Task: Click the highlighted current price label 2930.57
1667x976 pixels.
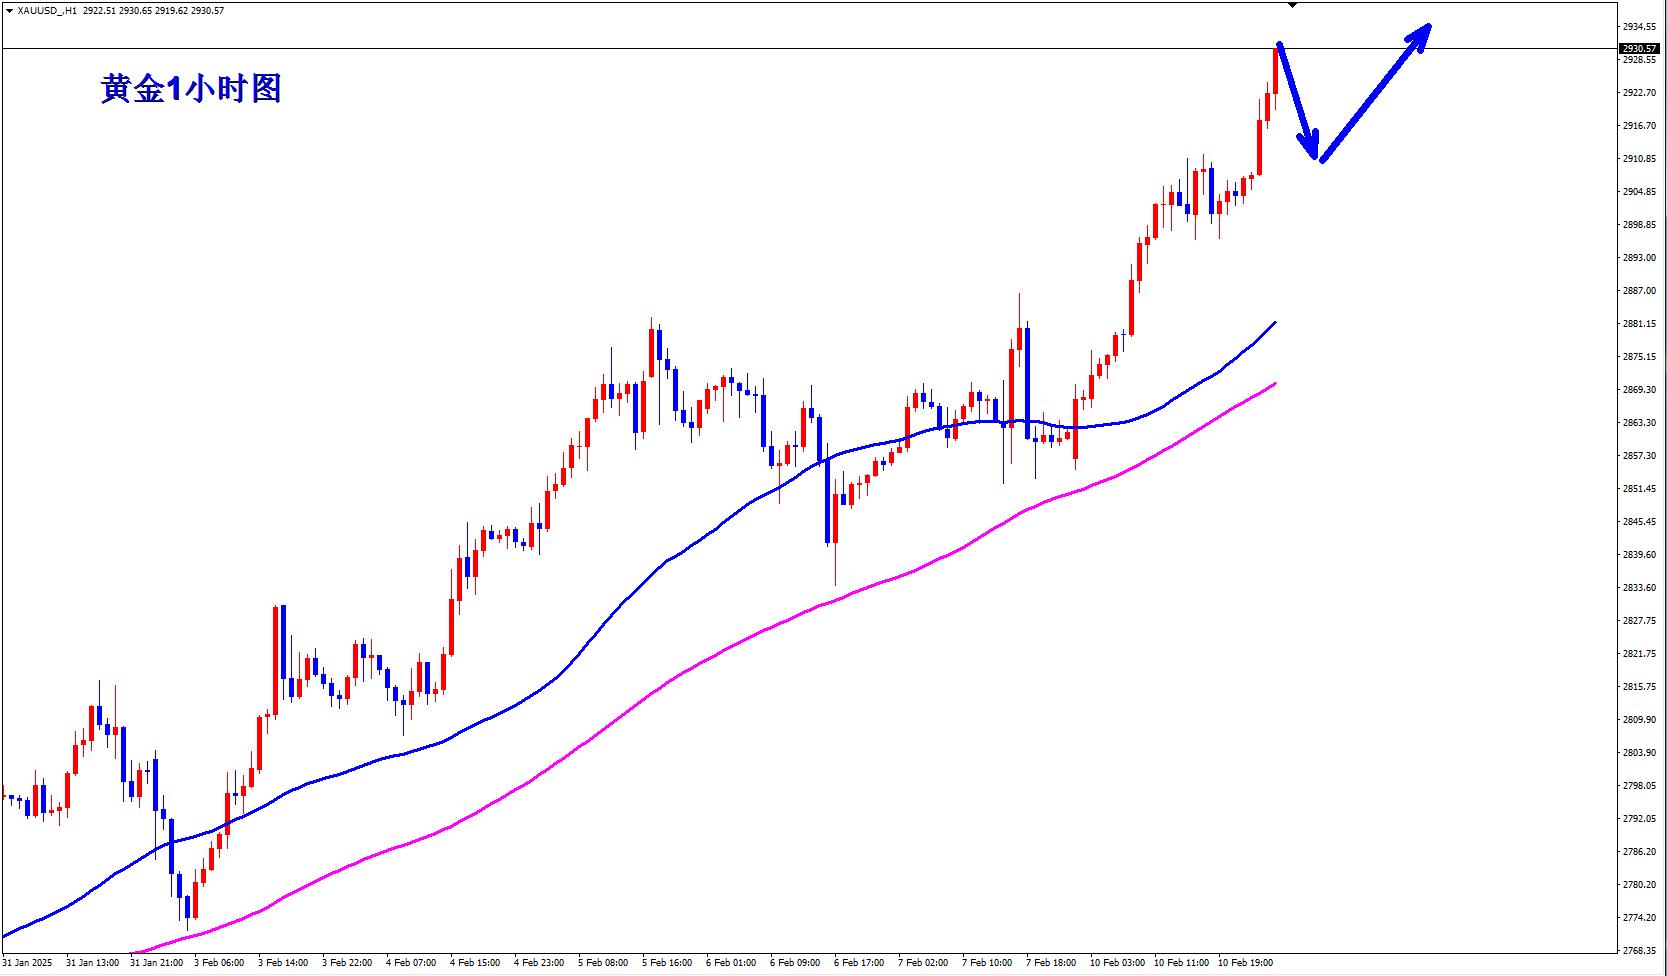Action: tap(1639, 48)
